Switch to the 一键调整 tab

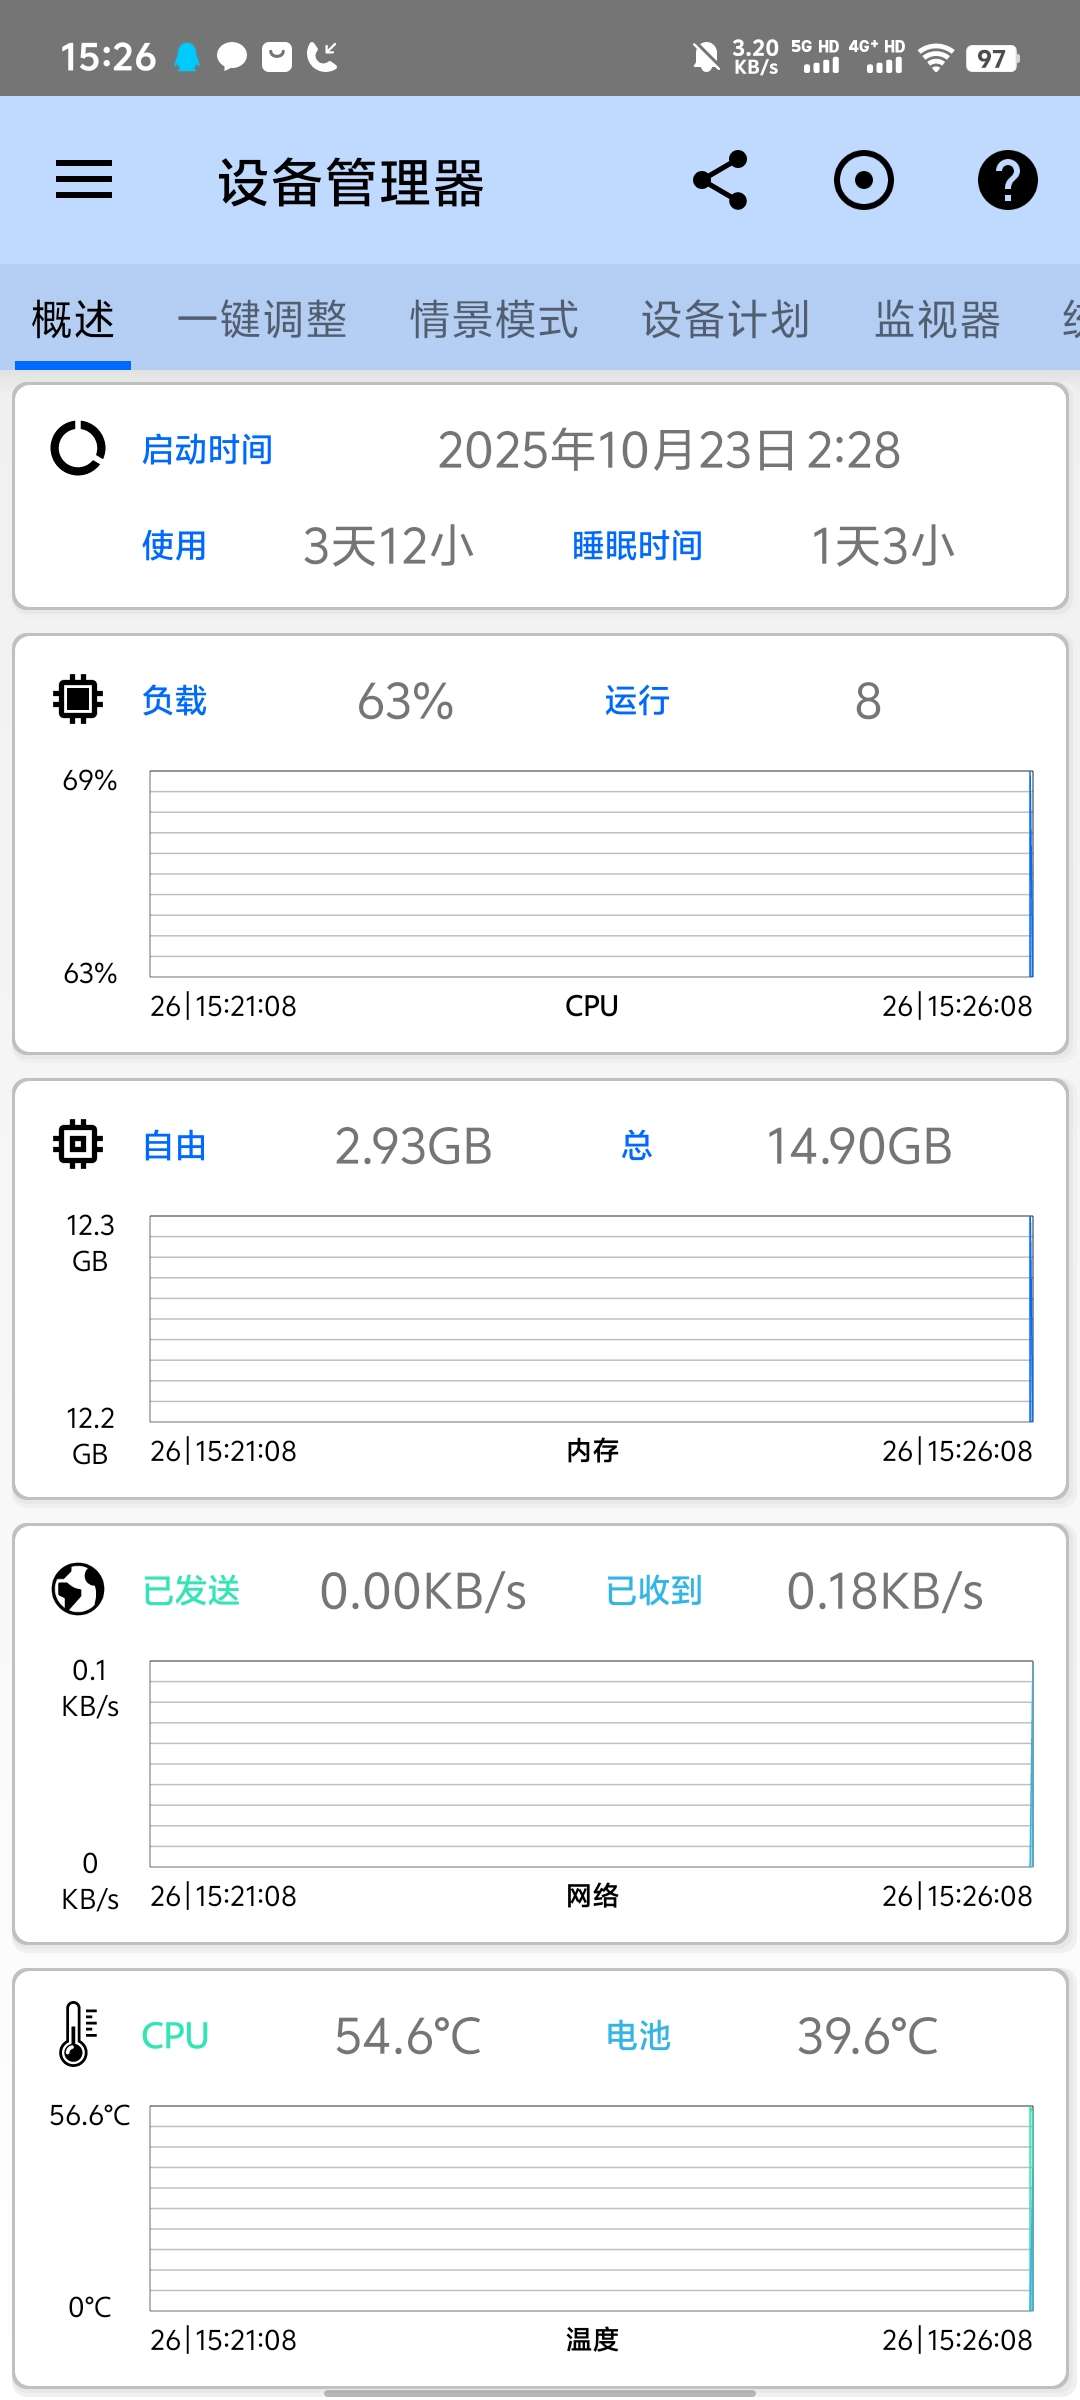point(262,320)
